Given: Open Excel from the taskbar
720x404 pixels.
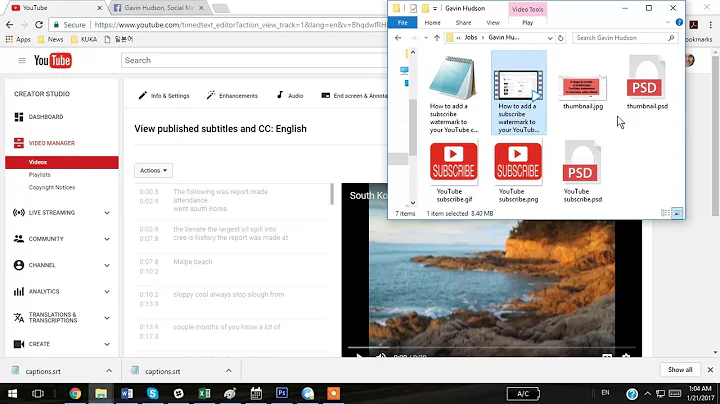Looking at the screenshot, I should click(204, 393).
